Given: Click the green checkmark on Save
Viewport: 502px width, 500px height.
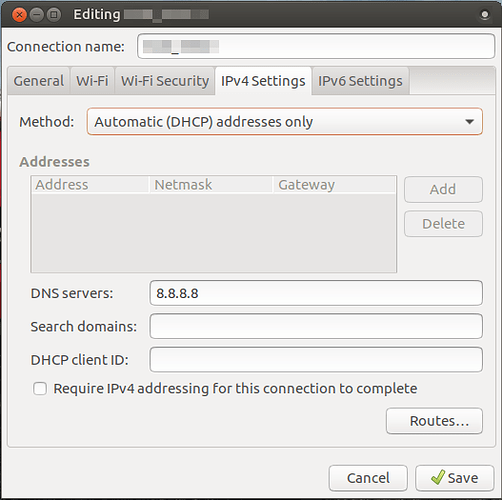Looking at the screenshot, I should pos(438,477).
